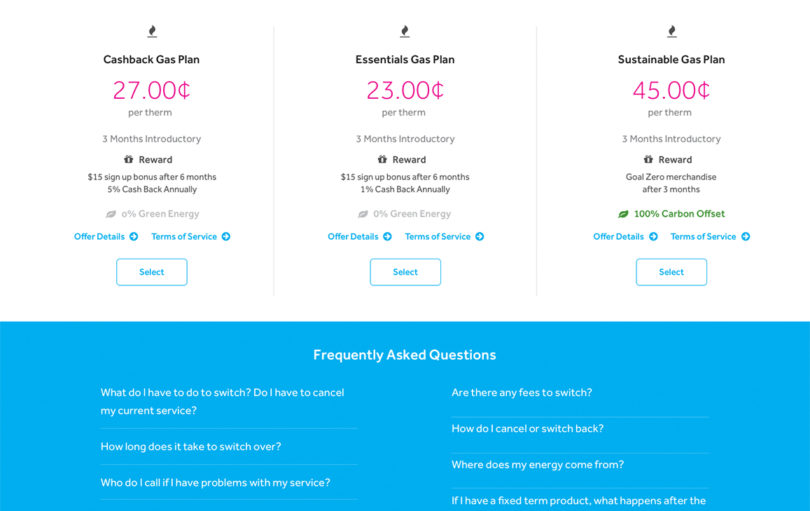This screenshot has height=511, width=810.
Task: Click the flame icon above Cashback Gas Plan
Action: [152, 32]
